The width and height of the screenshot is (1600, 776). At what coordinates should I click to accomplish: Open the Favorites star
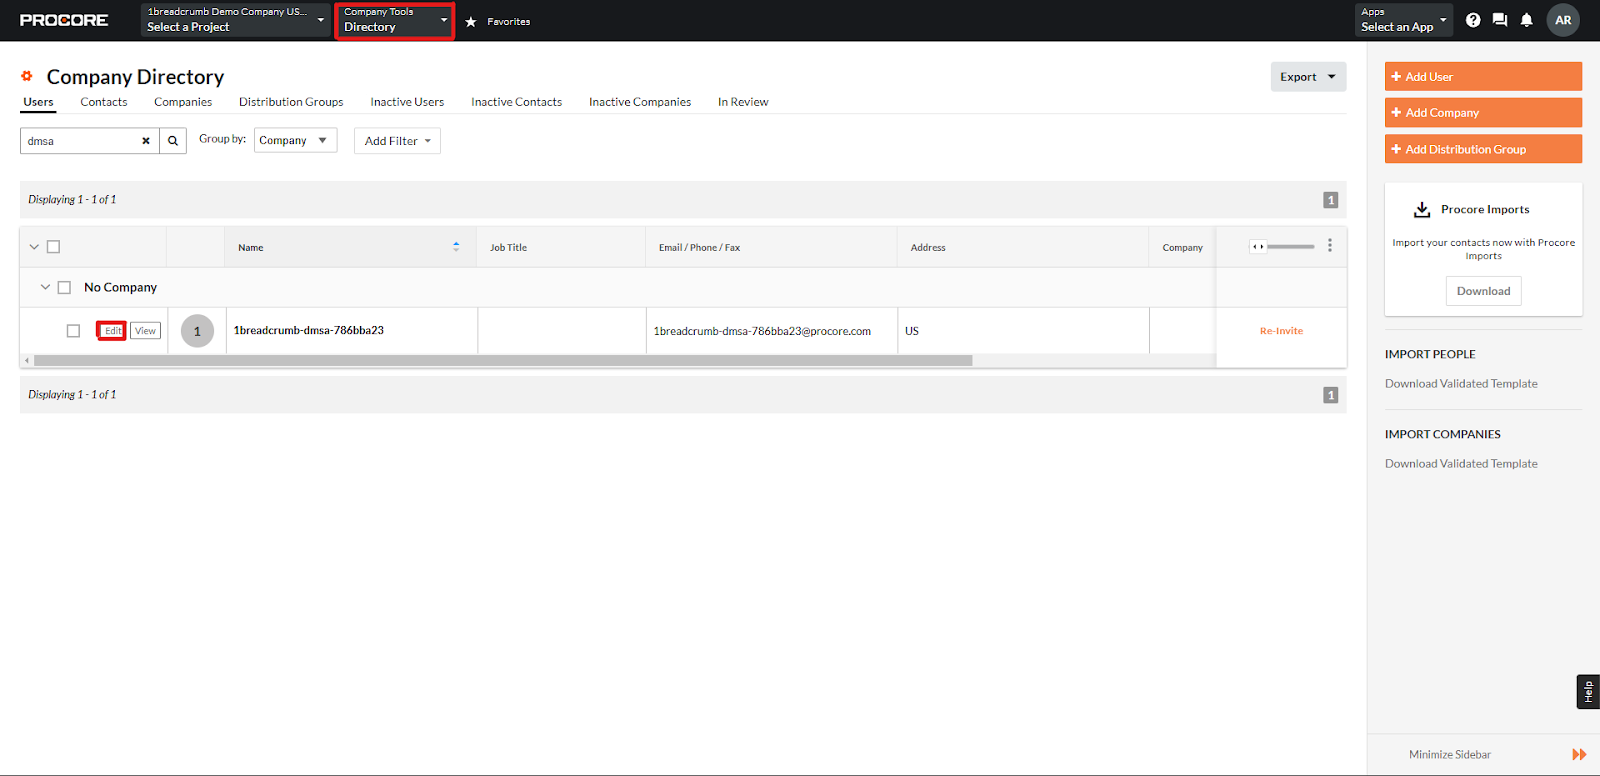[471, 21]
